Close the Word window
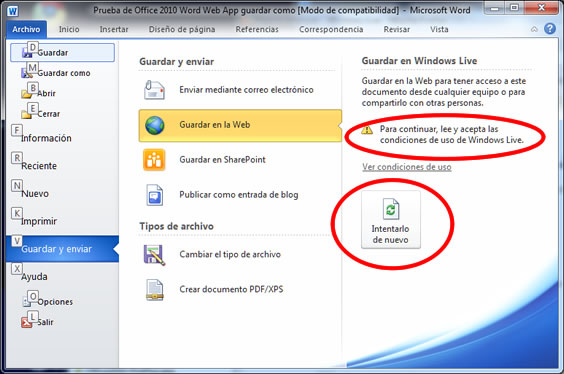The height and width of the screenshot is (374, 564). pyautogui.click(x=541, y=8)
